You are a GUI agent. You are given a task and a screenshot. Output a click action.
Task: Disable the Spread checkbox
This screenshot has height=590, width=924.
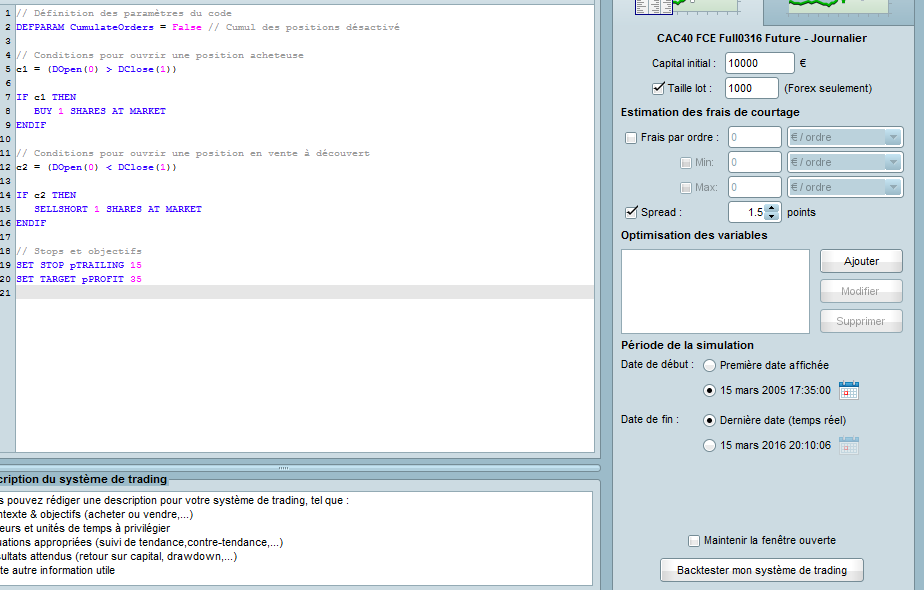pos(631,212)
